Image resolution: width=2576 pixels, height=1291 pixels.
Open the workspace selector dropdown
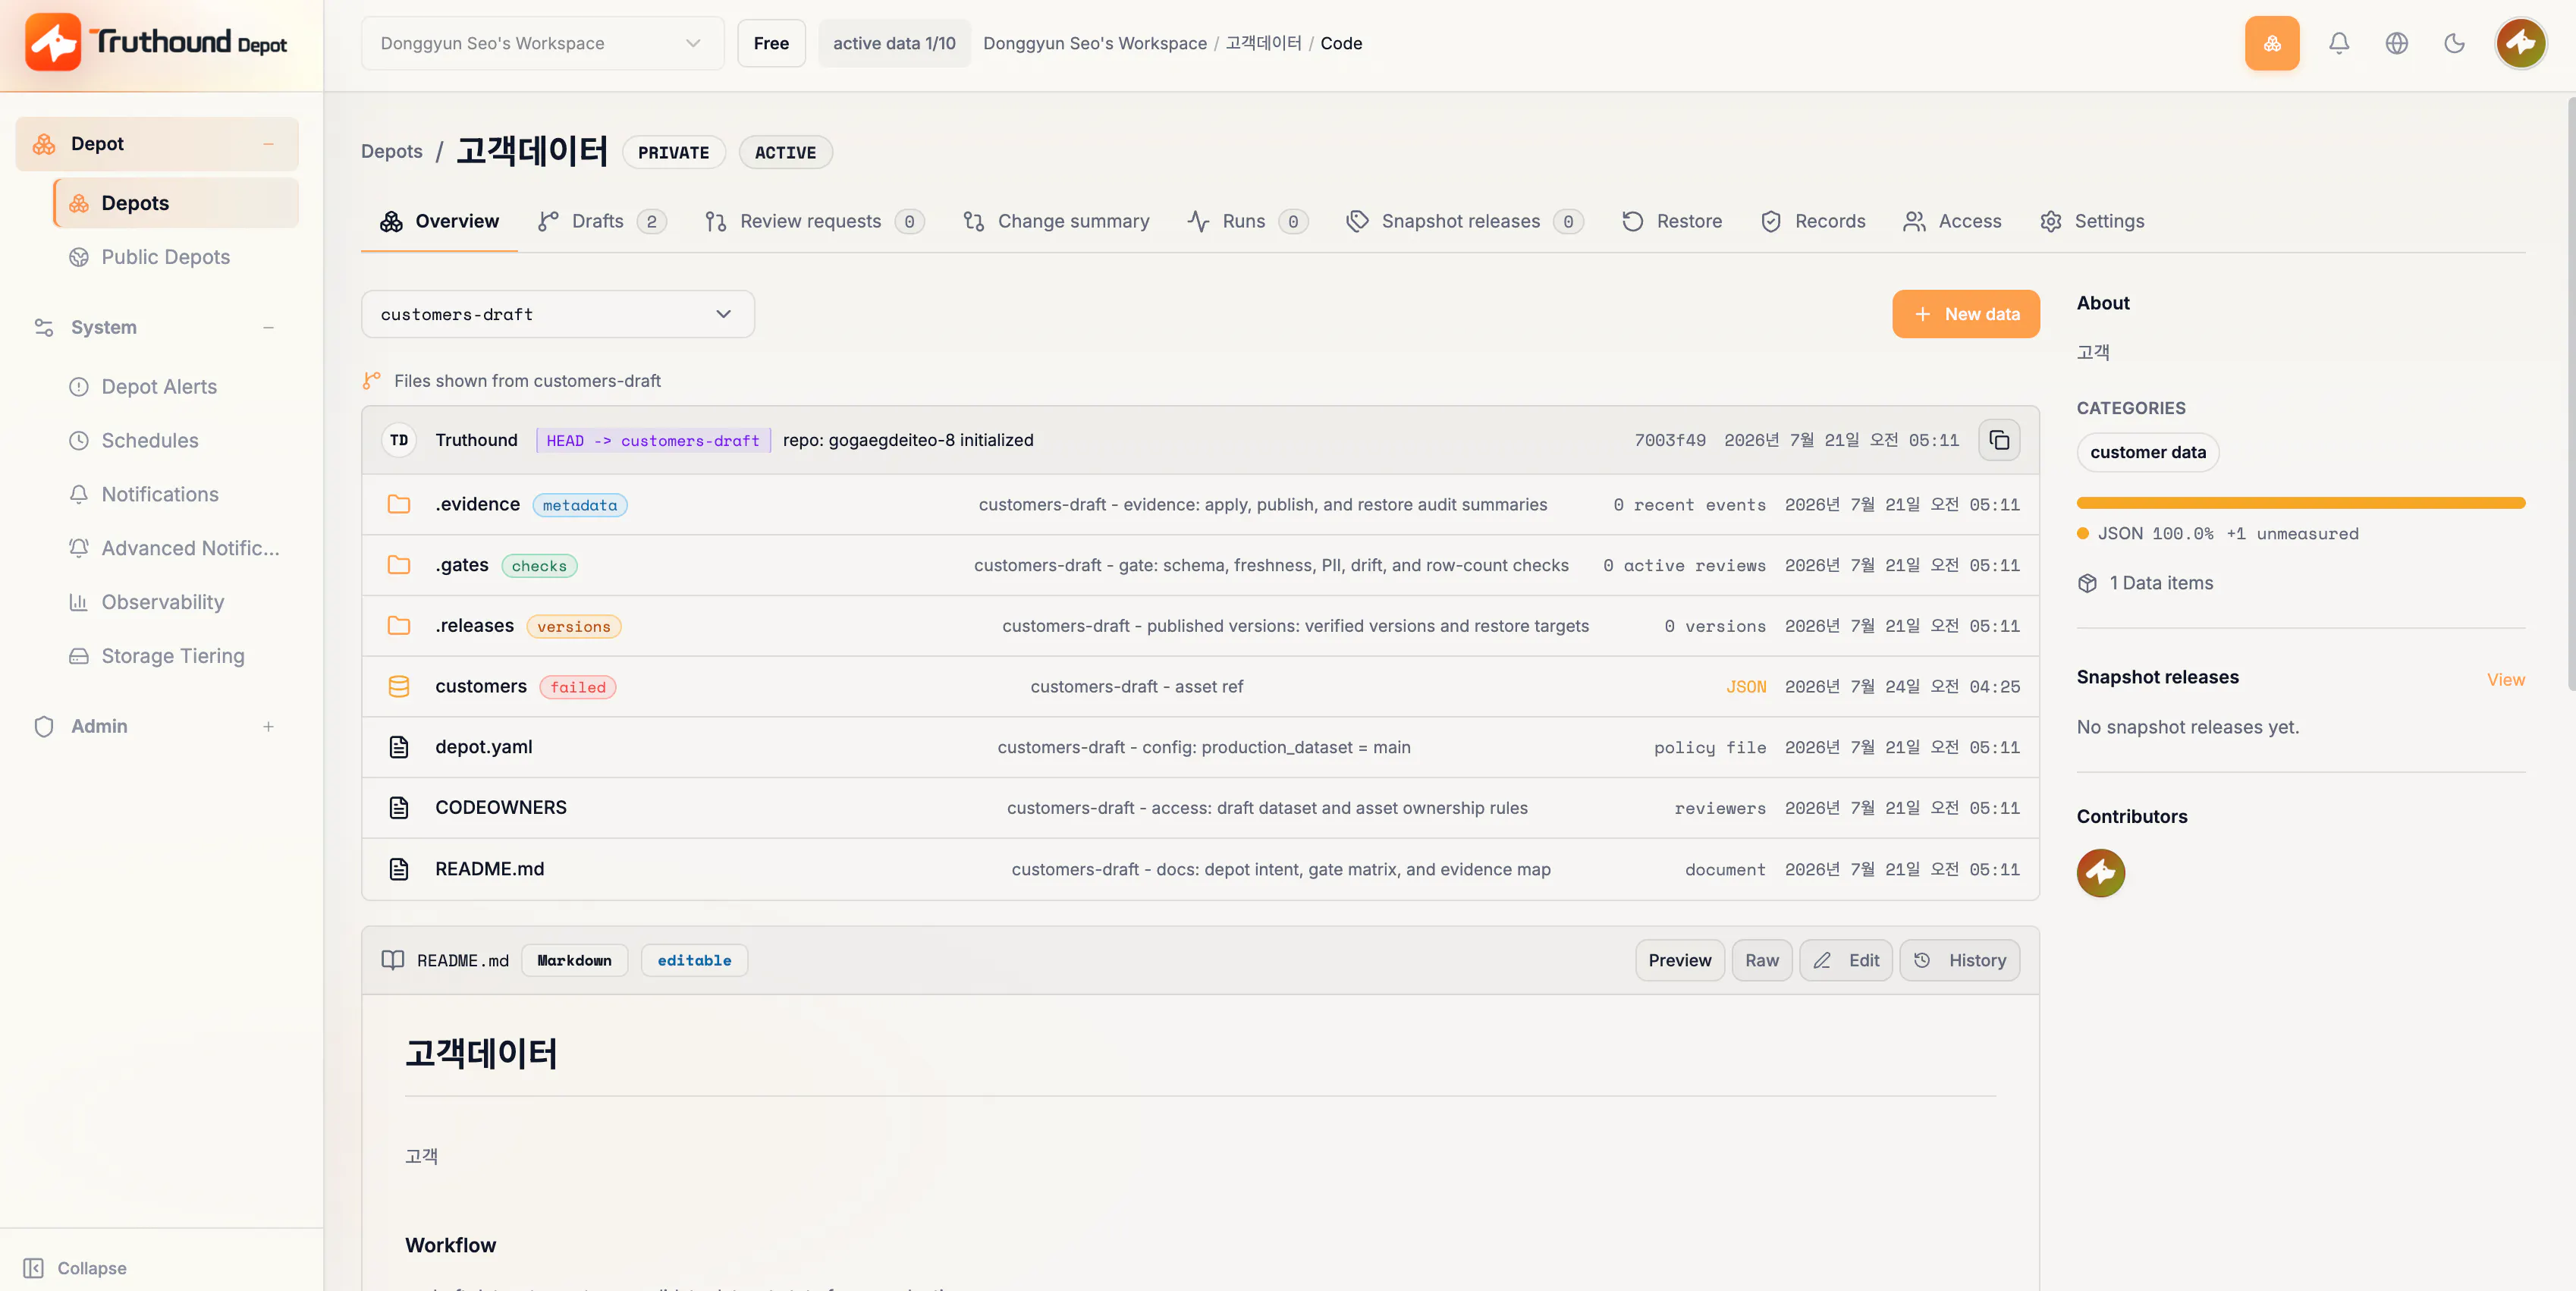pos(542,43)
